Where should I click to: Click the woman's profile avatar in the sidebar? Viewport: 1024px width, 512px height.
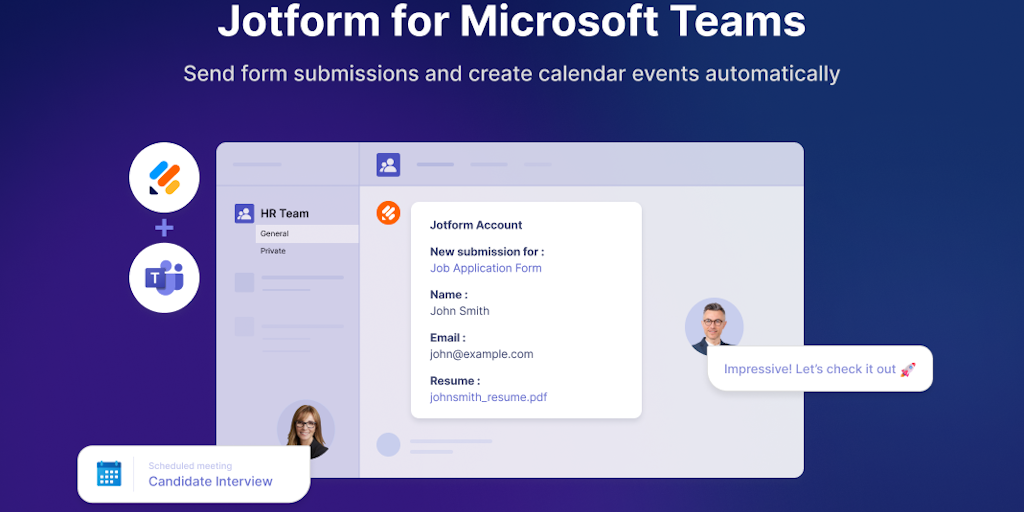click(x=306, y=429)
